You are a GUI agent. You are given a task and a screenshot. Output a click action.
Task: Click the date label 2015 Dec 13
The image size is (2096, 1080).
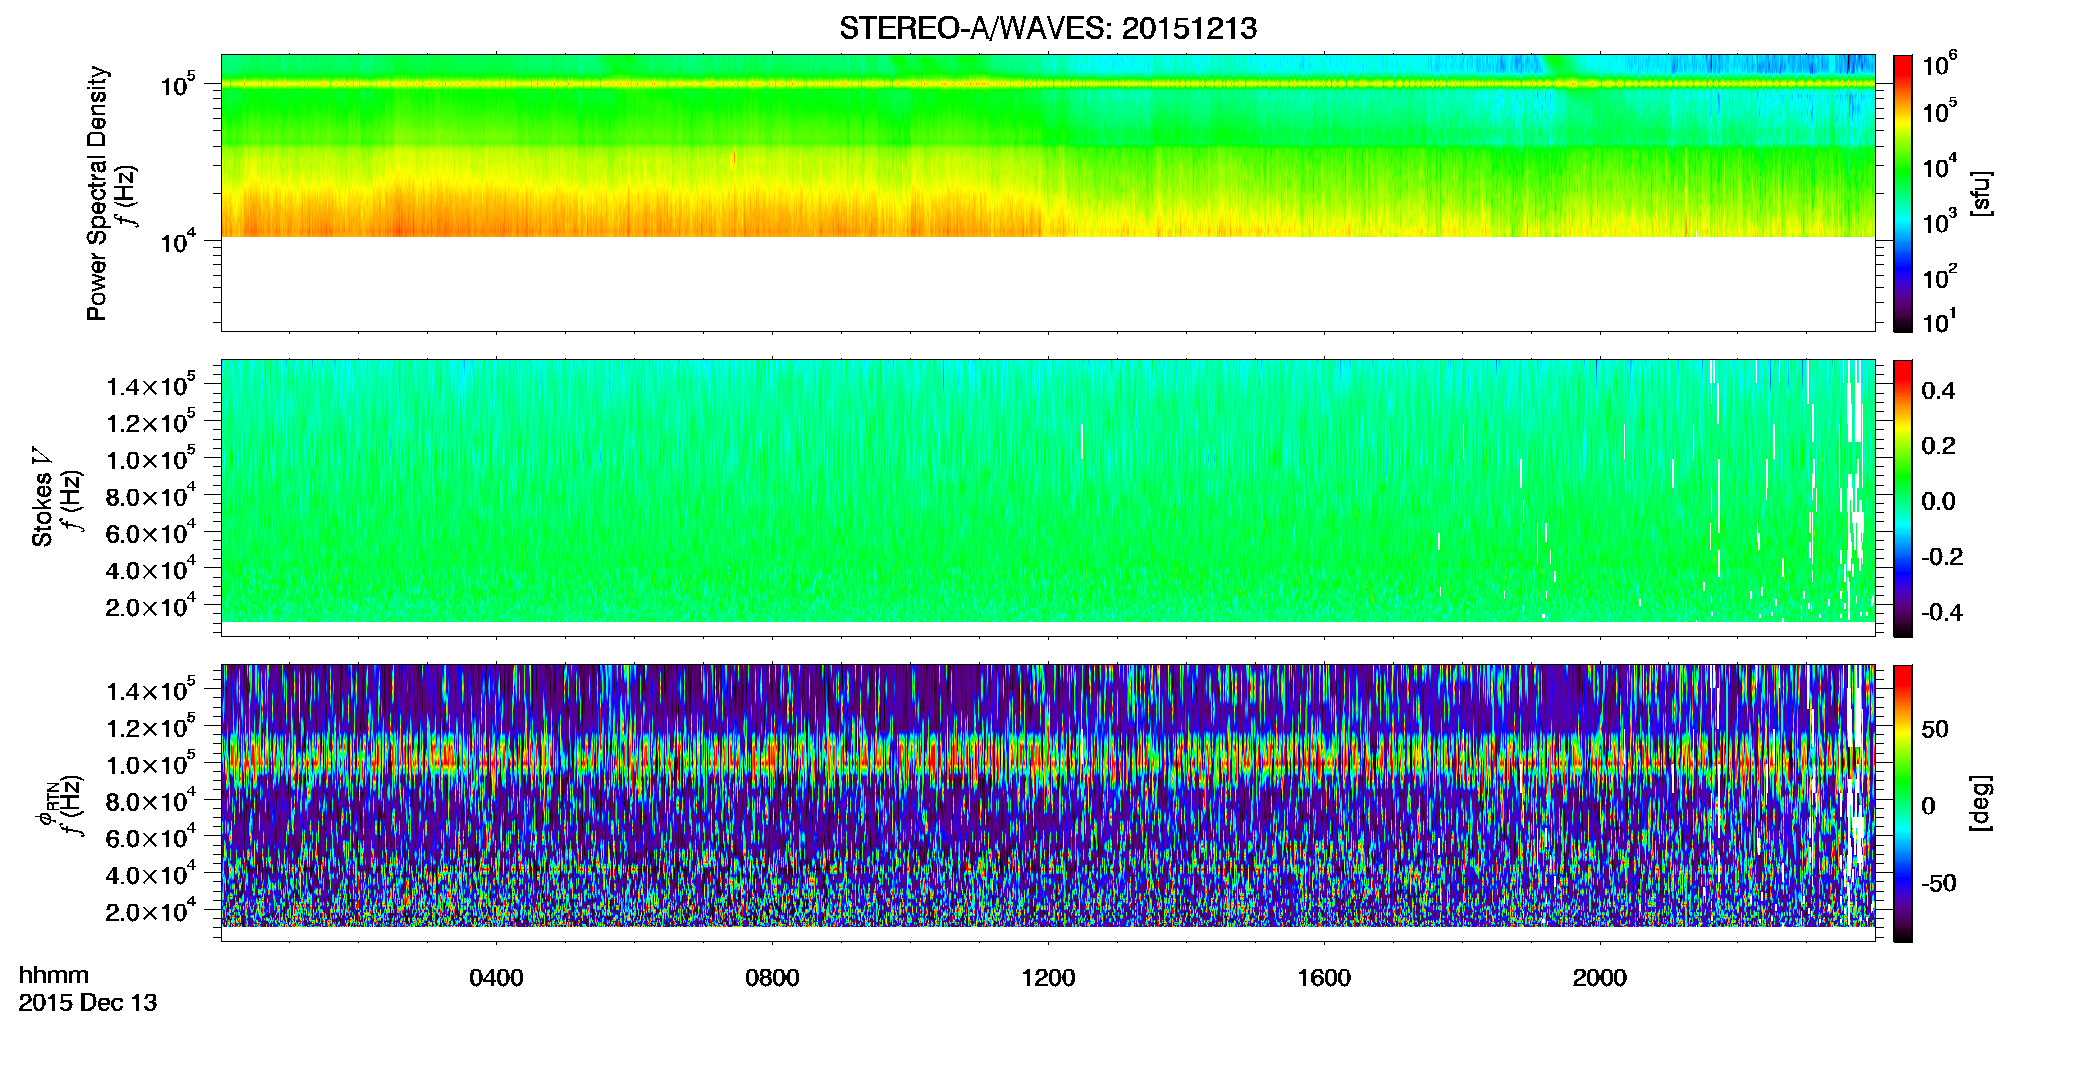tap(88, 1003)
